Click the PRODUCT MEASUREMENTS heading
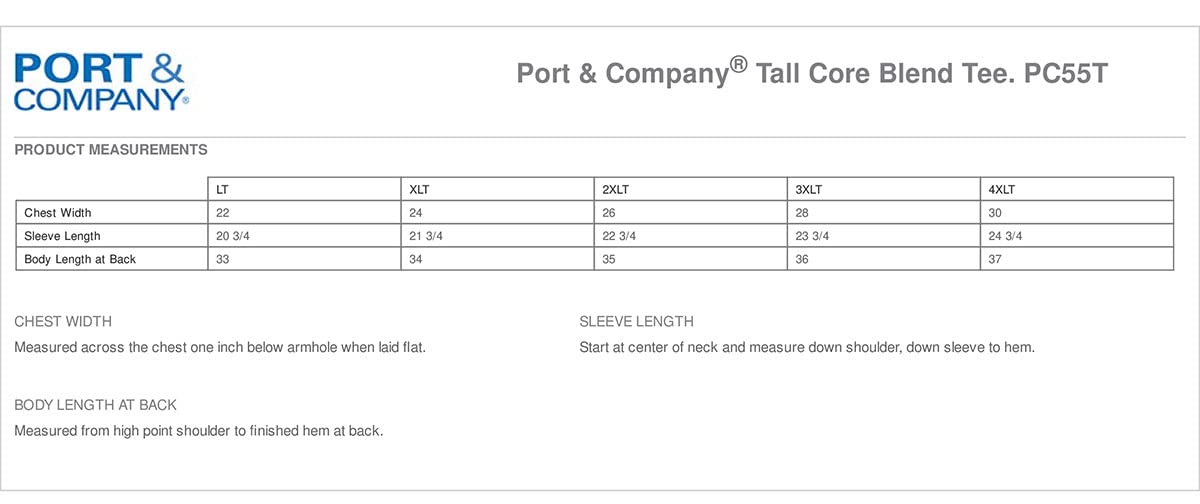Image resolution: width=1200 pixels, height=504 pixels. pyautogui.click(x=111, y=150)
